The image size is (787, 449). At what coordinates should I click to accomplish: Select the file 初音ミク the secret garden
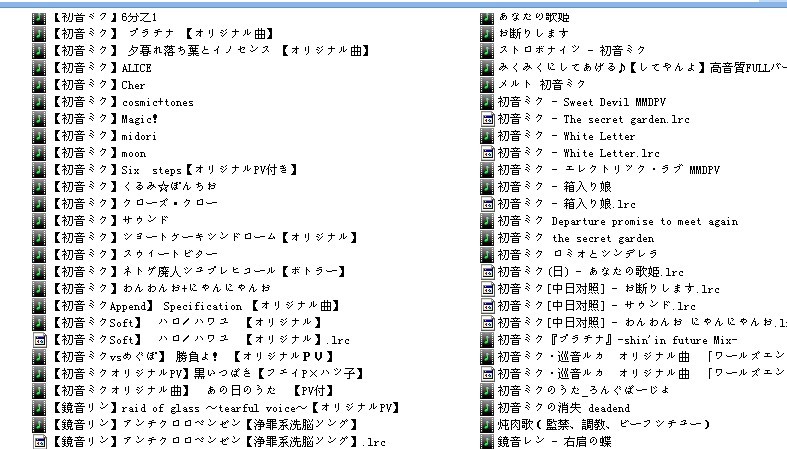(x=576, y=238)
